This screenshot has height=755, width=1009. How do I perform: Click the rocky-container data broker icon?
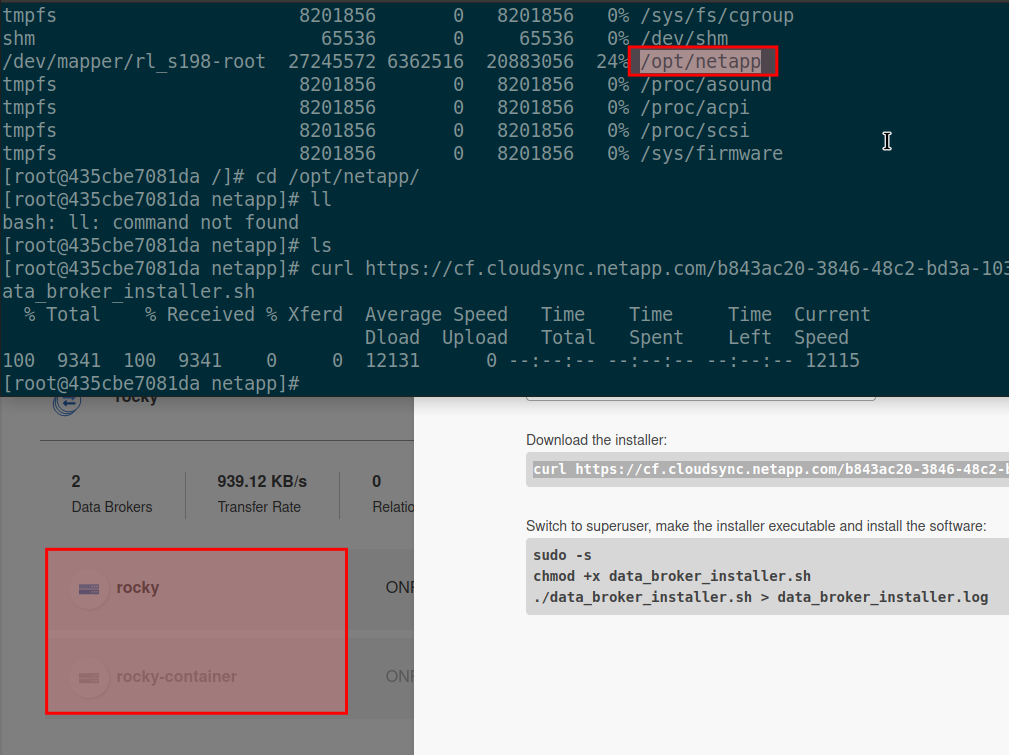pos(89,677)
